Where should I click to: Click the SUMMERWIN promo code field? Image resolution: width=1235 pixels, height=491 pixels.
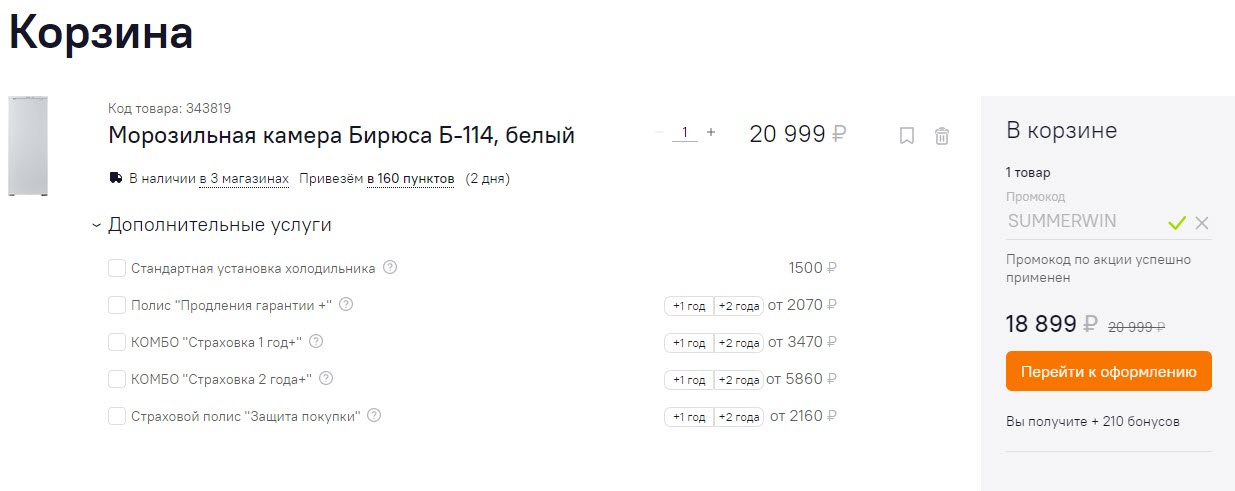click(1082, 222)
